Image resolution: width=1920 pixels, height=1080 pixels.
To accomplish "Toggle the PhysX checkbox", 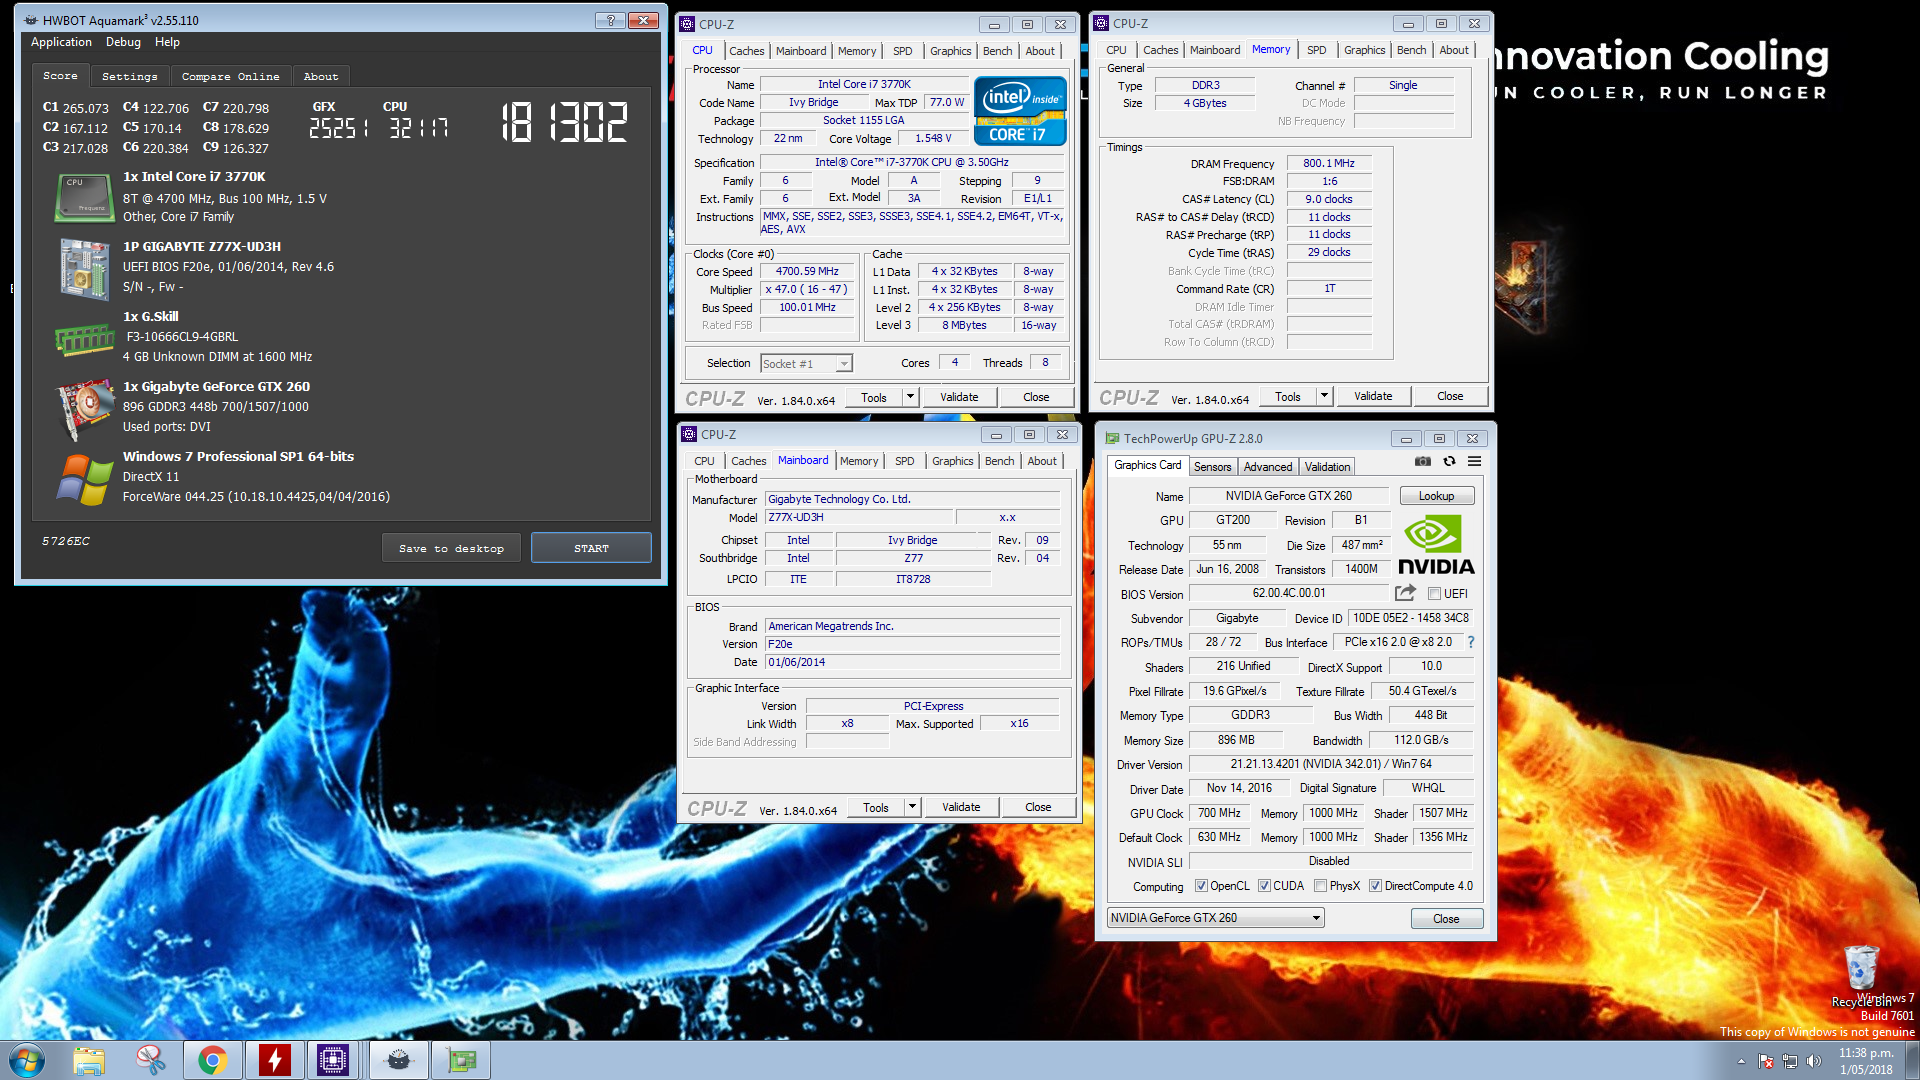I will pyautogui.click(x=1320, y=886).
